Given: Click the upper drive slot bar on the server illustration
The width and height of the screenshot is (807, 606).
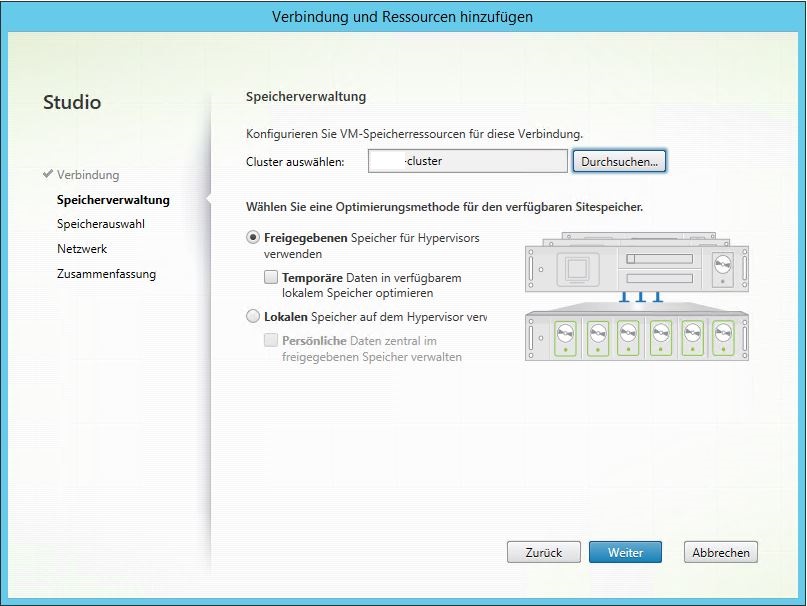Looking at the screenshot, I should (659, 259).
